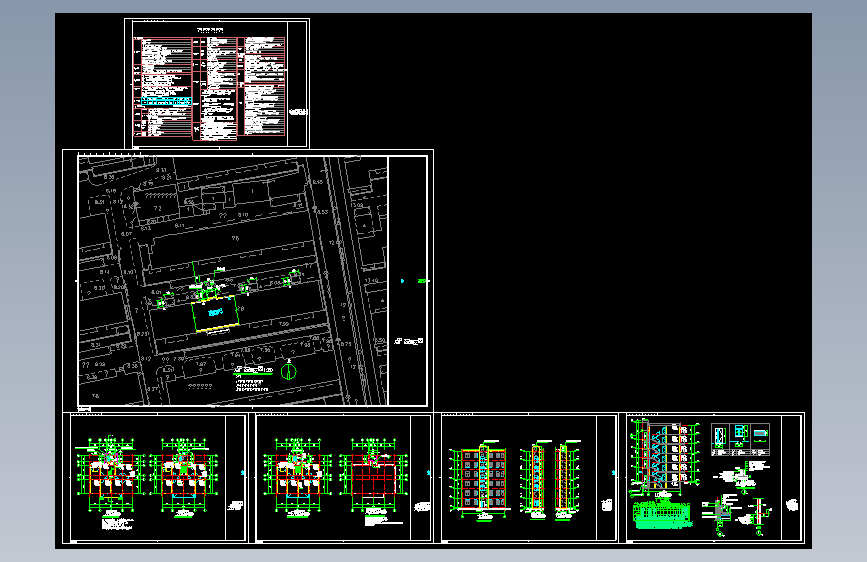Select the proposed building footprint on site plan
This screenshot has height=562, width=867.
pyautogui.click(x=215, y=314)
